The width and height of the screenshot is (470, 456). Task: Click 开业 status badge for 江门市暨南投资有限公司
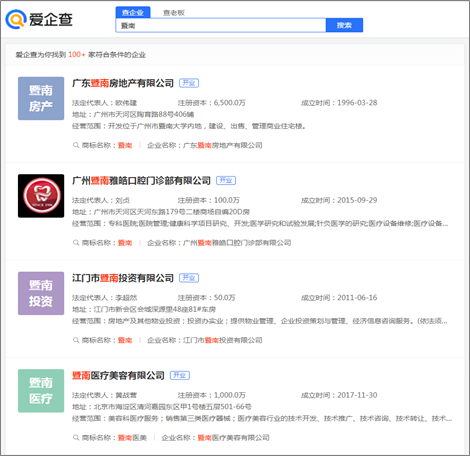(x=189, y=278)
